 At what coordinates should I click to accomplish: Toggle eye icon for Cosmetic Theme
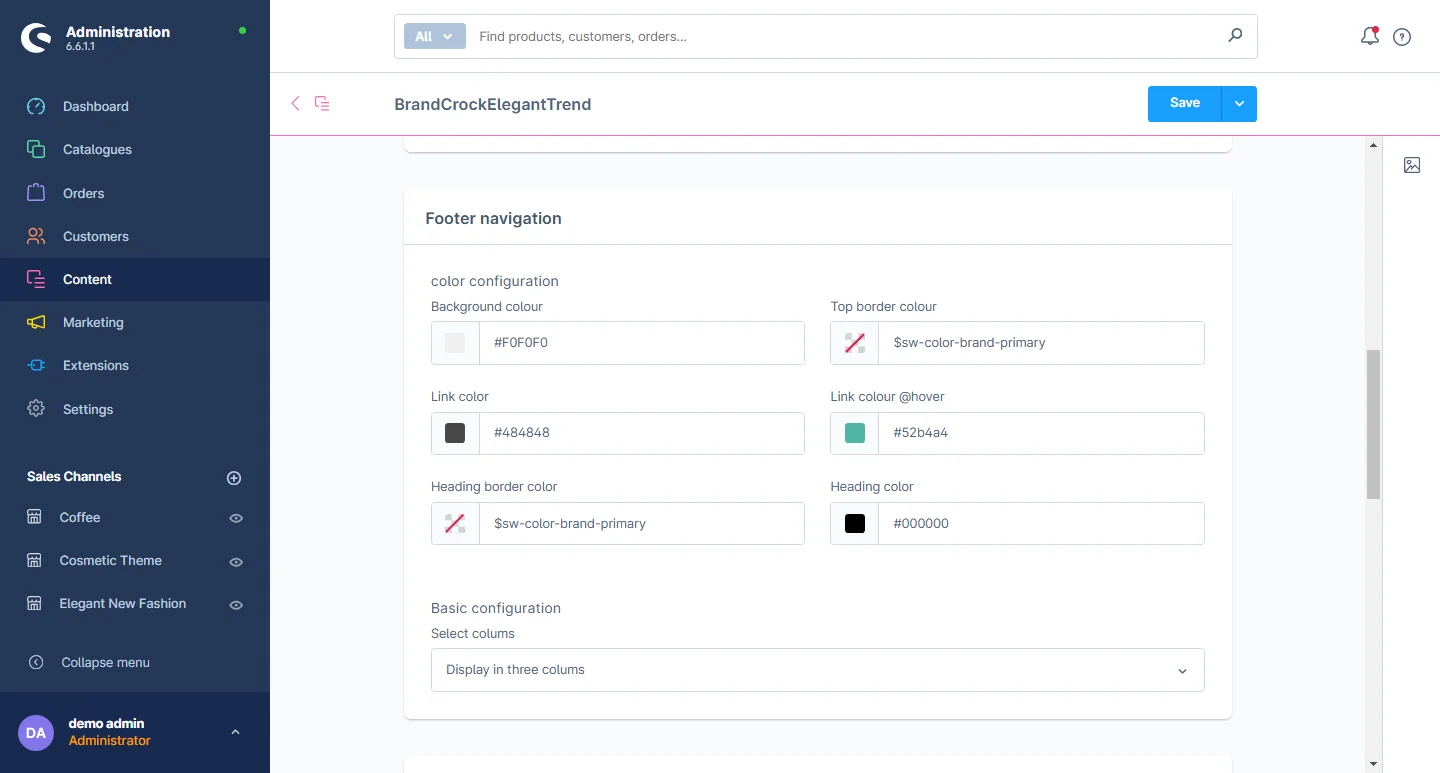coord(236,562)
